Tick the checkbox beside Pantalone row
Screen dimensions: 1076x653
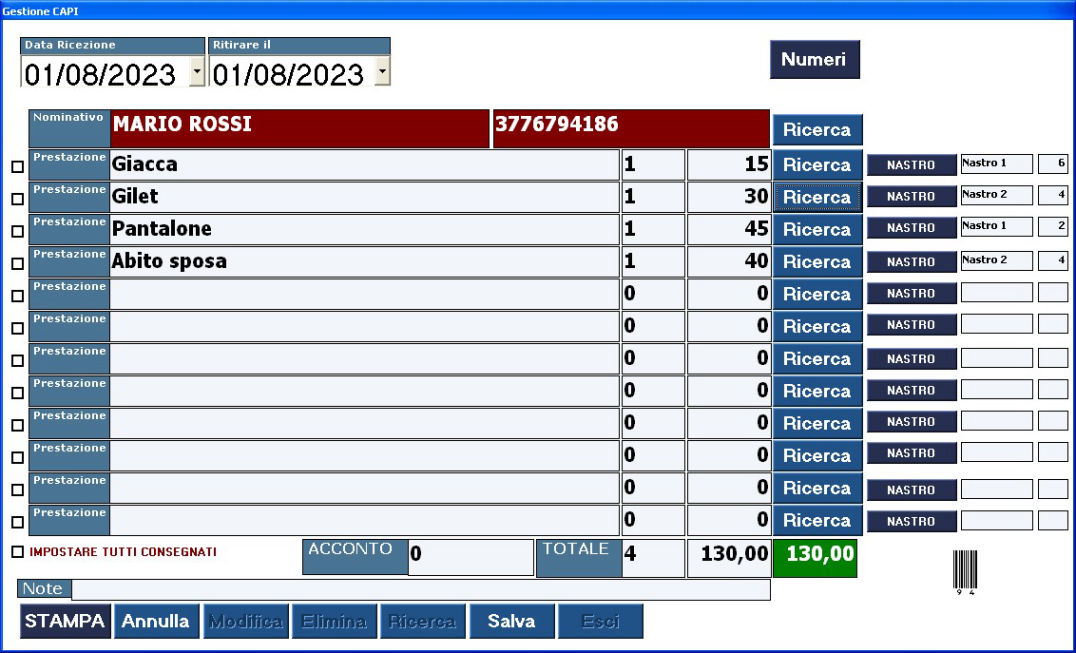tap(17, 231)
